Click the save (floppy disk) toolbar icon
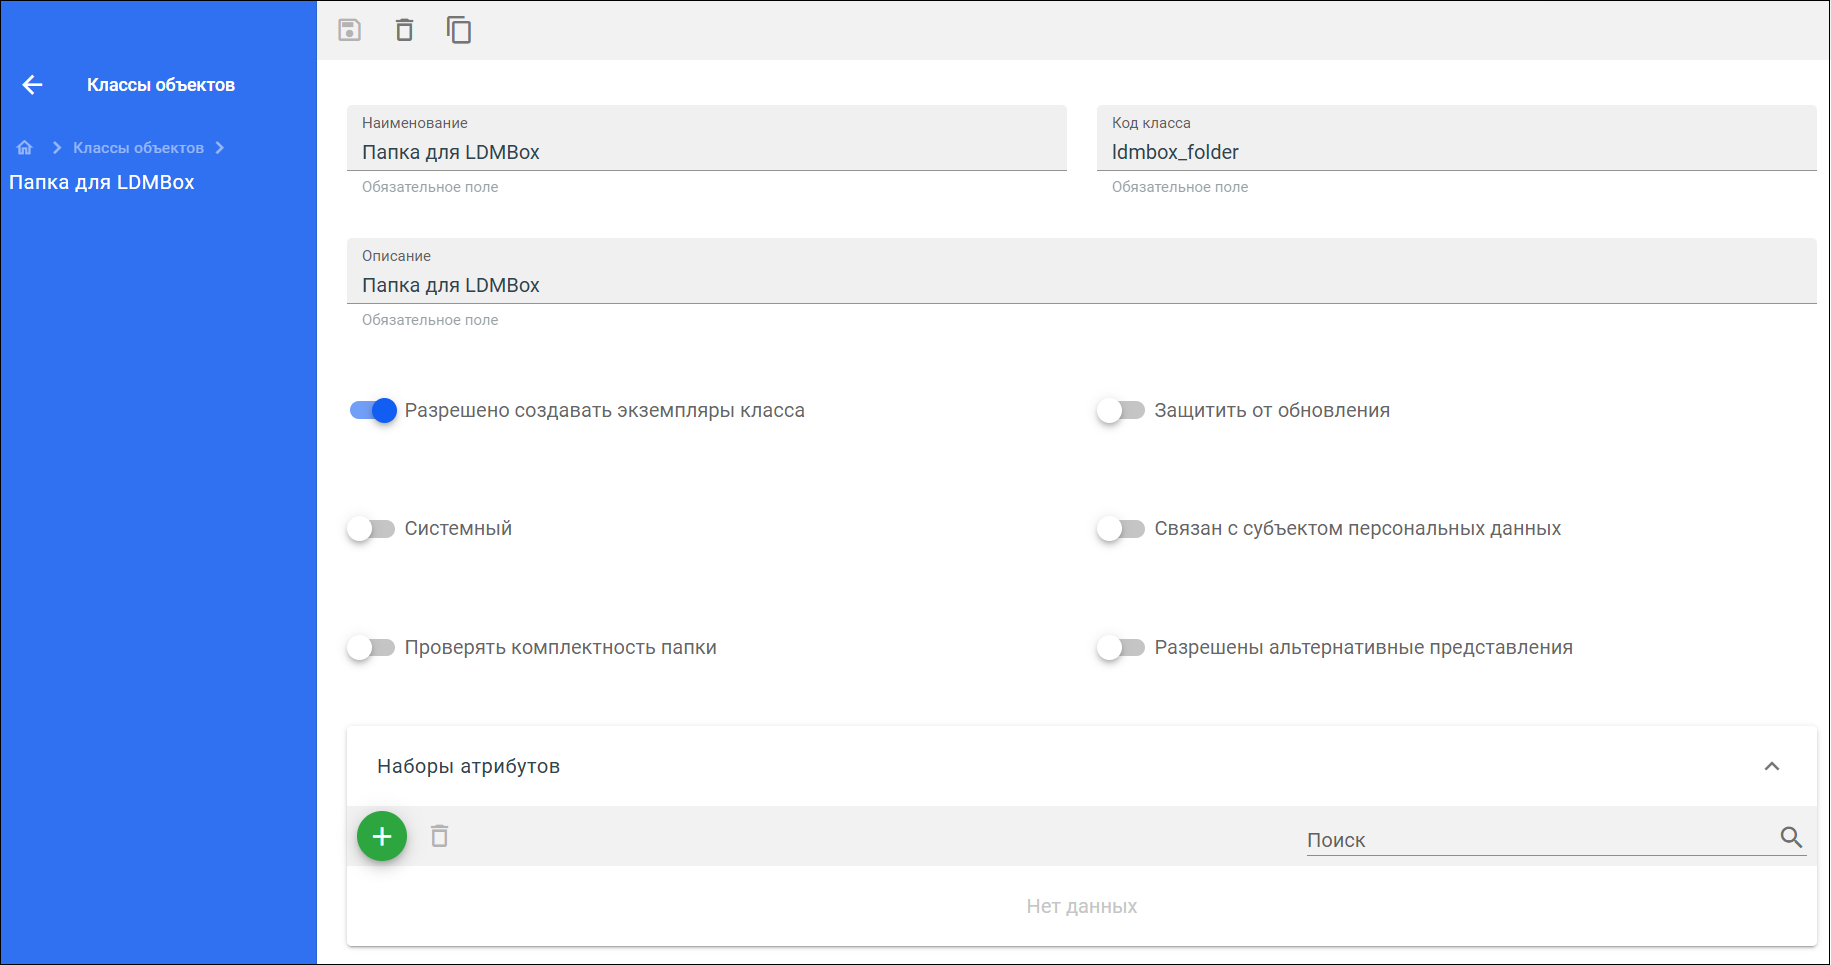Viewport: 1831px width, 965px height. click(349, 30)
